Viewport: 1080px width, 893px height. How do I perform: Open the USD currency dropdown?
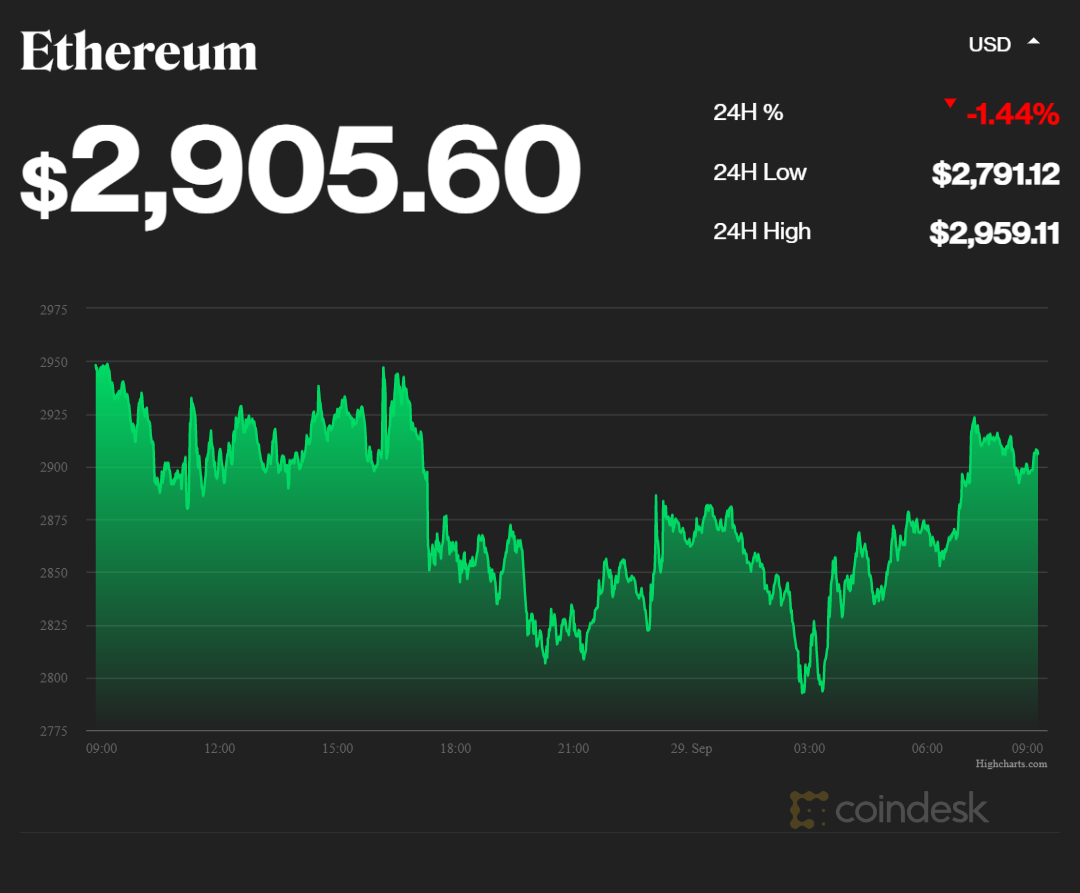pyautogui.click(x=989, y=44)
